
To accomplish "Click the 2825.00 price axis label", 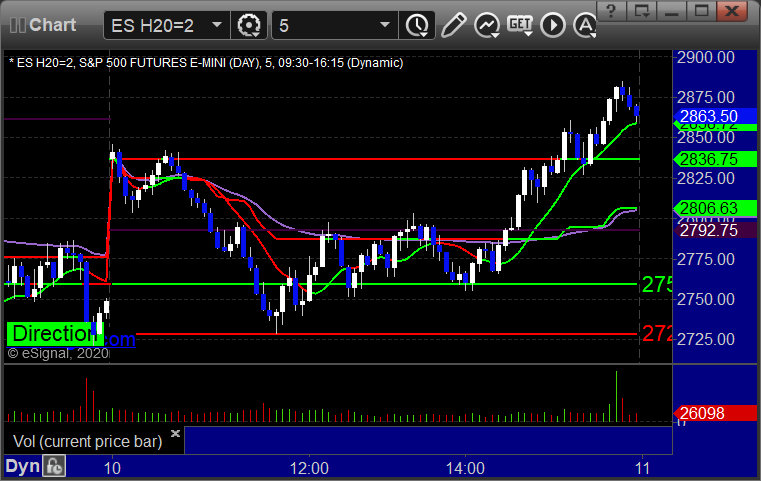I will [x=706, y=179].
